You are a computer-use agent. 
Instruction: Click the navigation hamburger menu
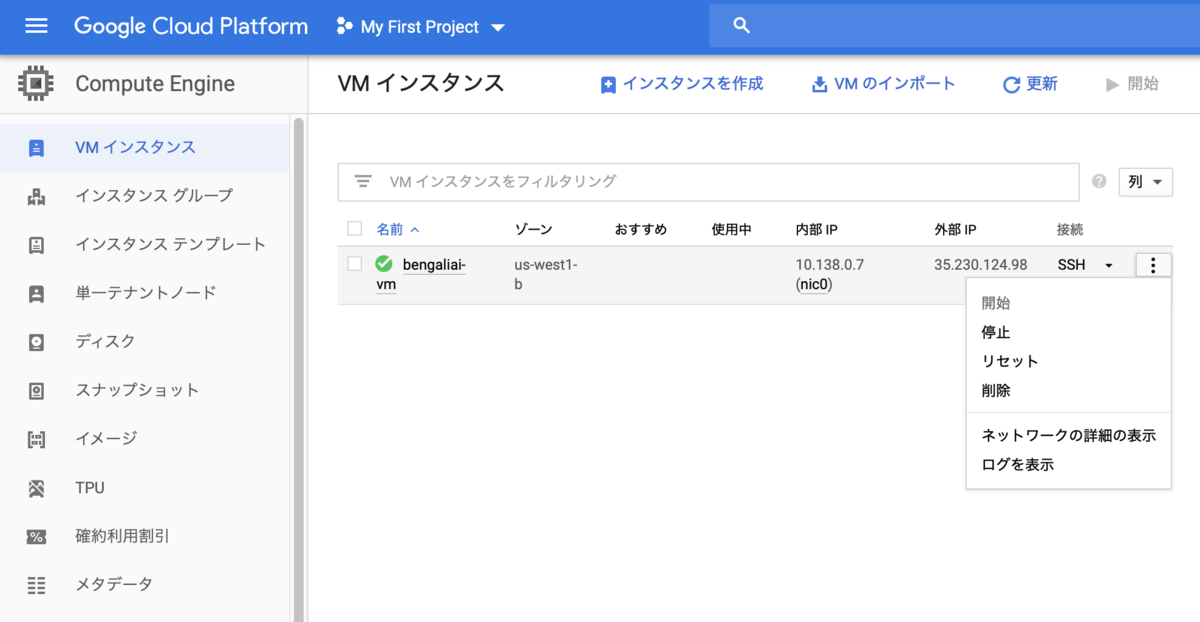coord(36,26)
